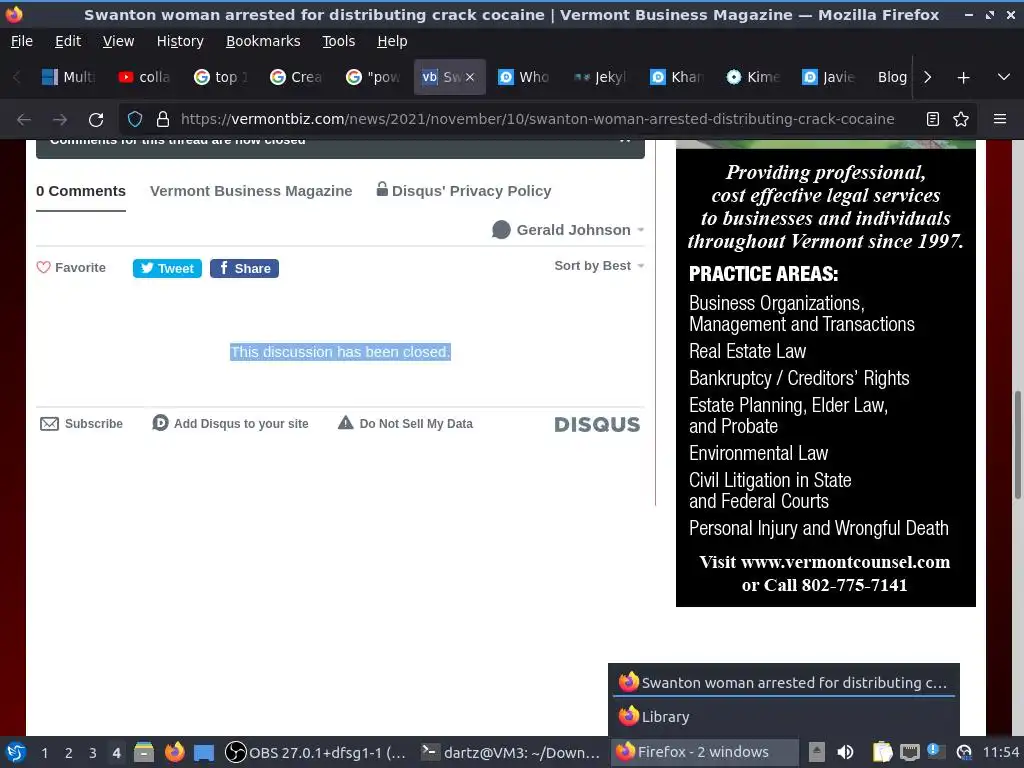This screenshot has width=1024, height=768.
Task: Launch Firefox from panel quicklaunch
Action: pos(174,752)
